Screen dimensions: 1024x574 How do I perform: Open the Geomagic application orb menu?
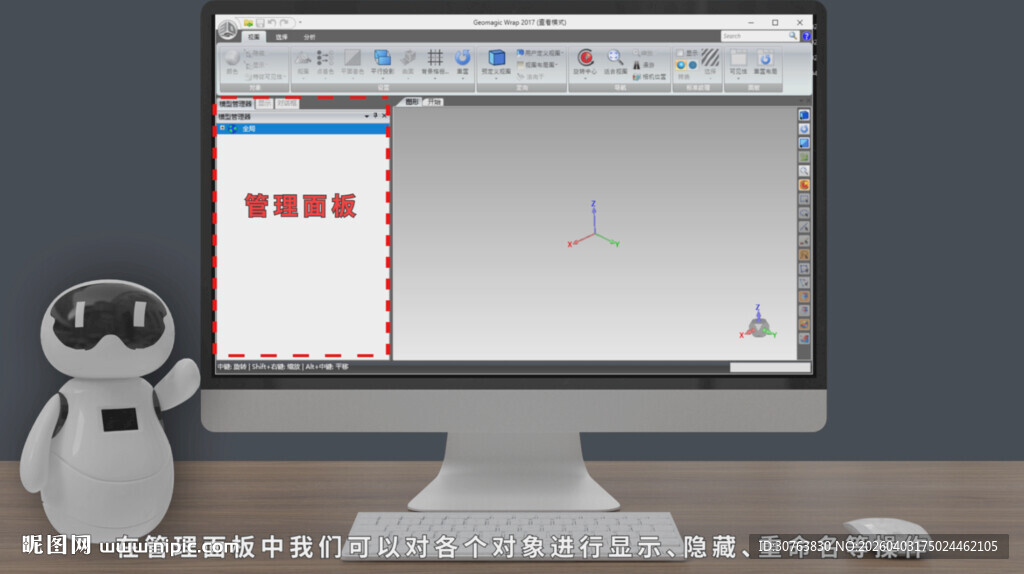[227, 29]
